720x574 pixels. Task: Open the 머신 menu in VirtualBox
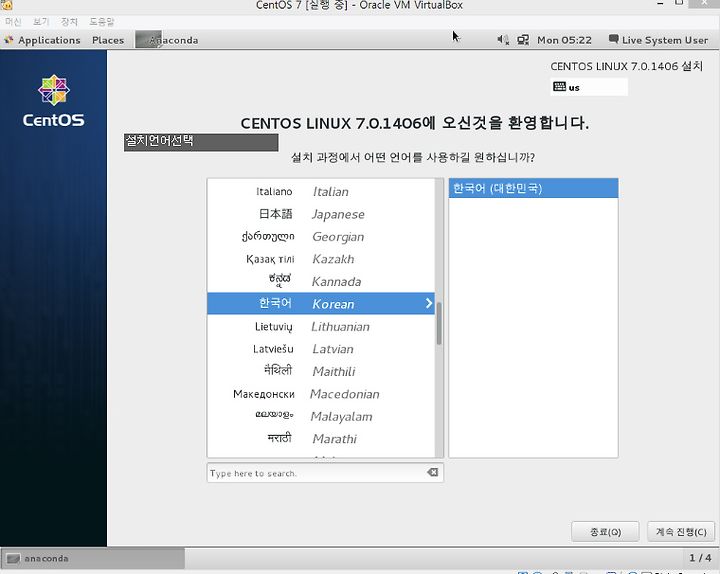(x=13, y=22)
